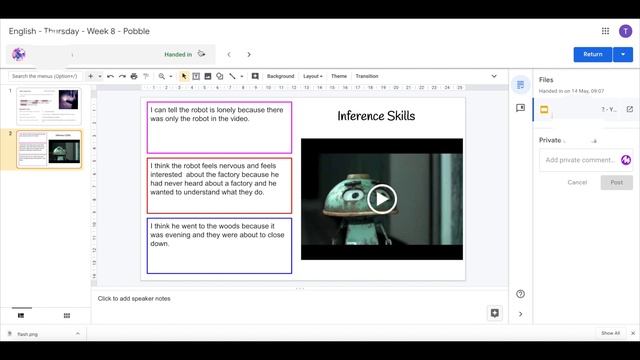The height and width of the screenshot is (360, 640).
Task: Click the account avatar T
Action: [625, 31]
